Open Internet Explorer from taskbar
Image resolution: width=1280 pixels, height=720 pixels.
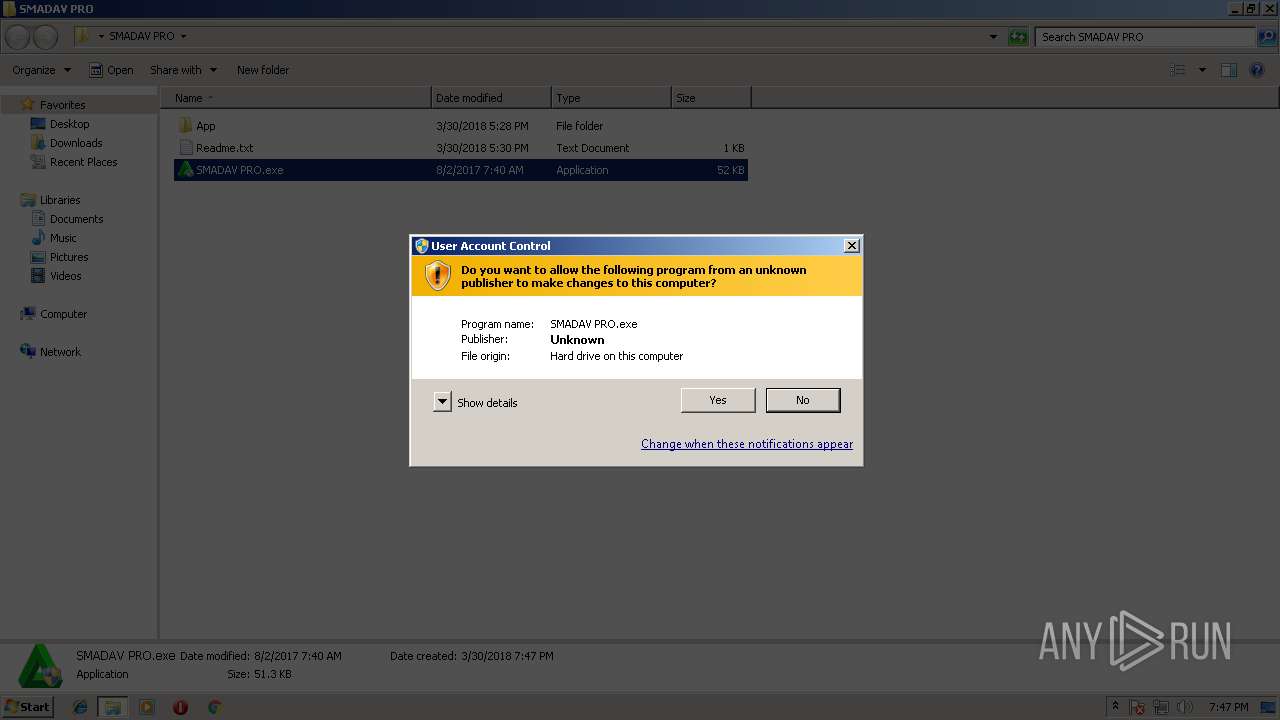[80, 707]
